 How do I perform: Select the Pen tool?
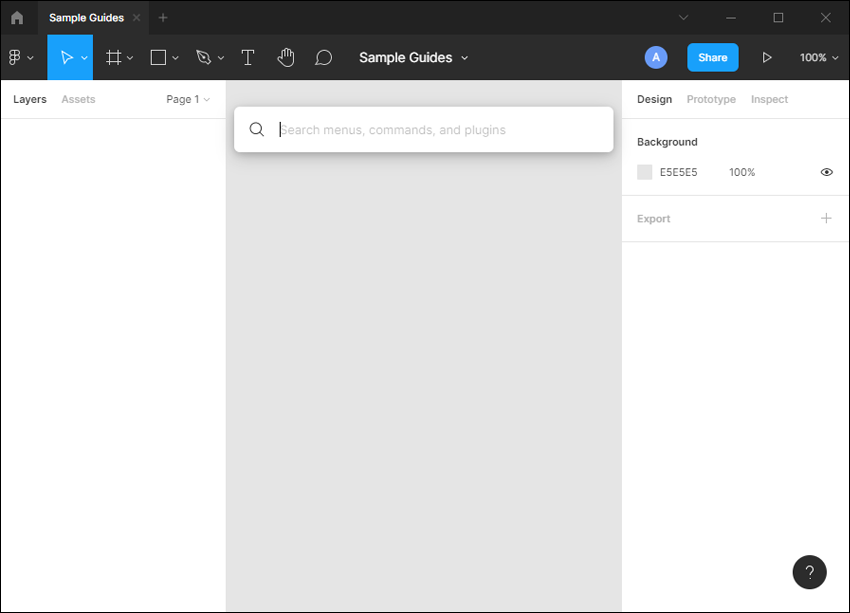[203, 57]
